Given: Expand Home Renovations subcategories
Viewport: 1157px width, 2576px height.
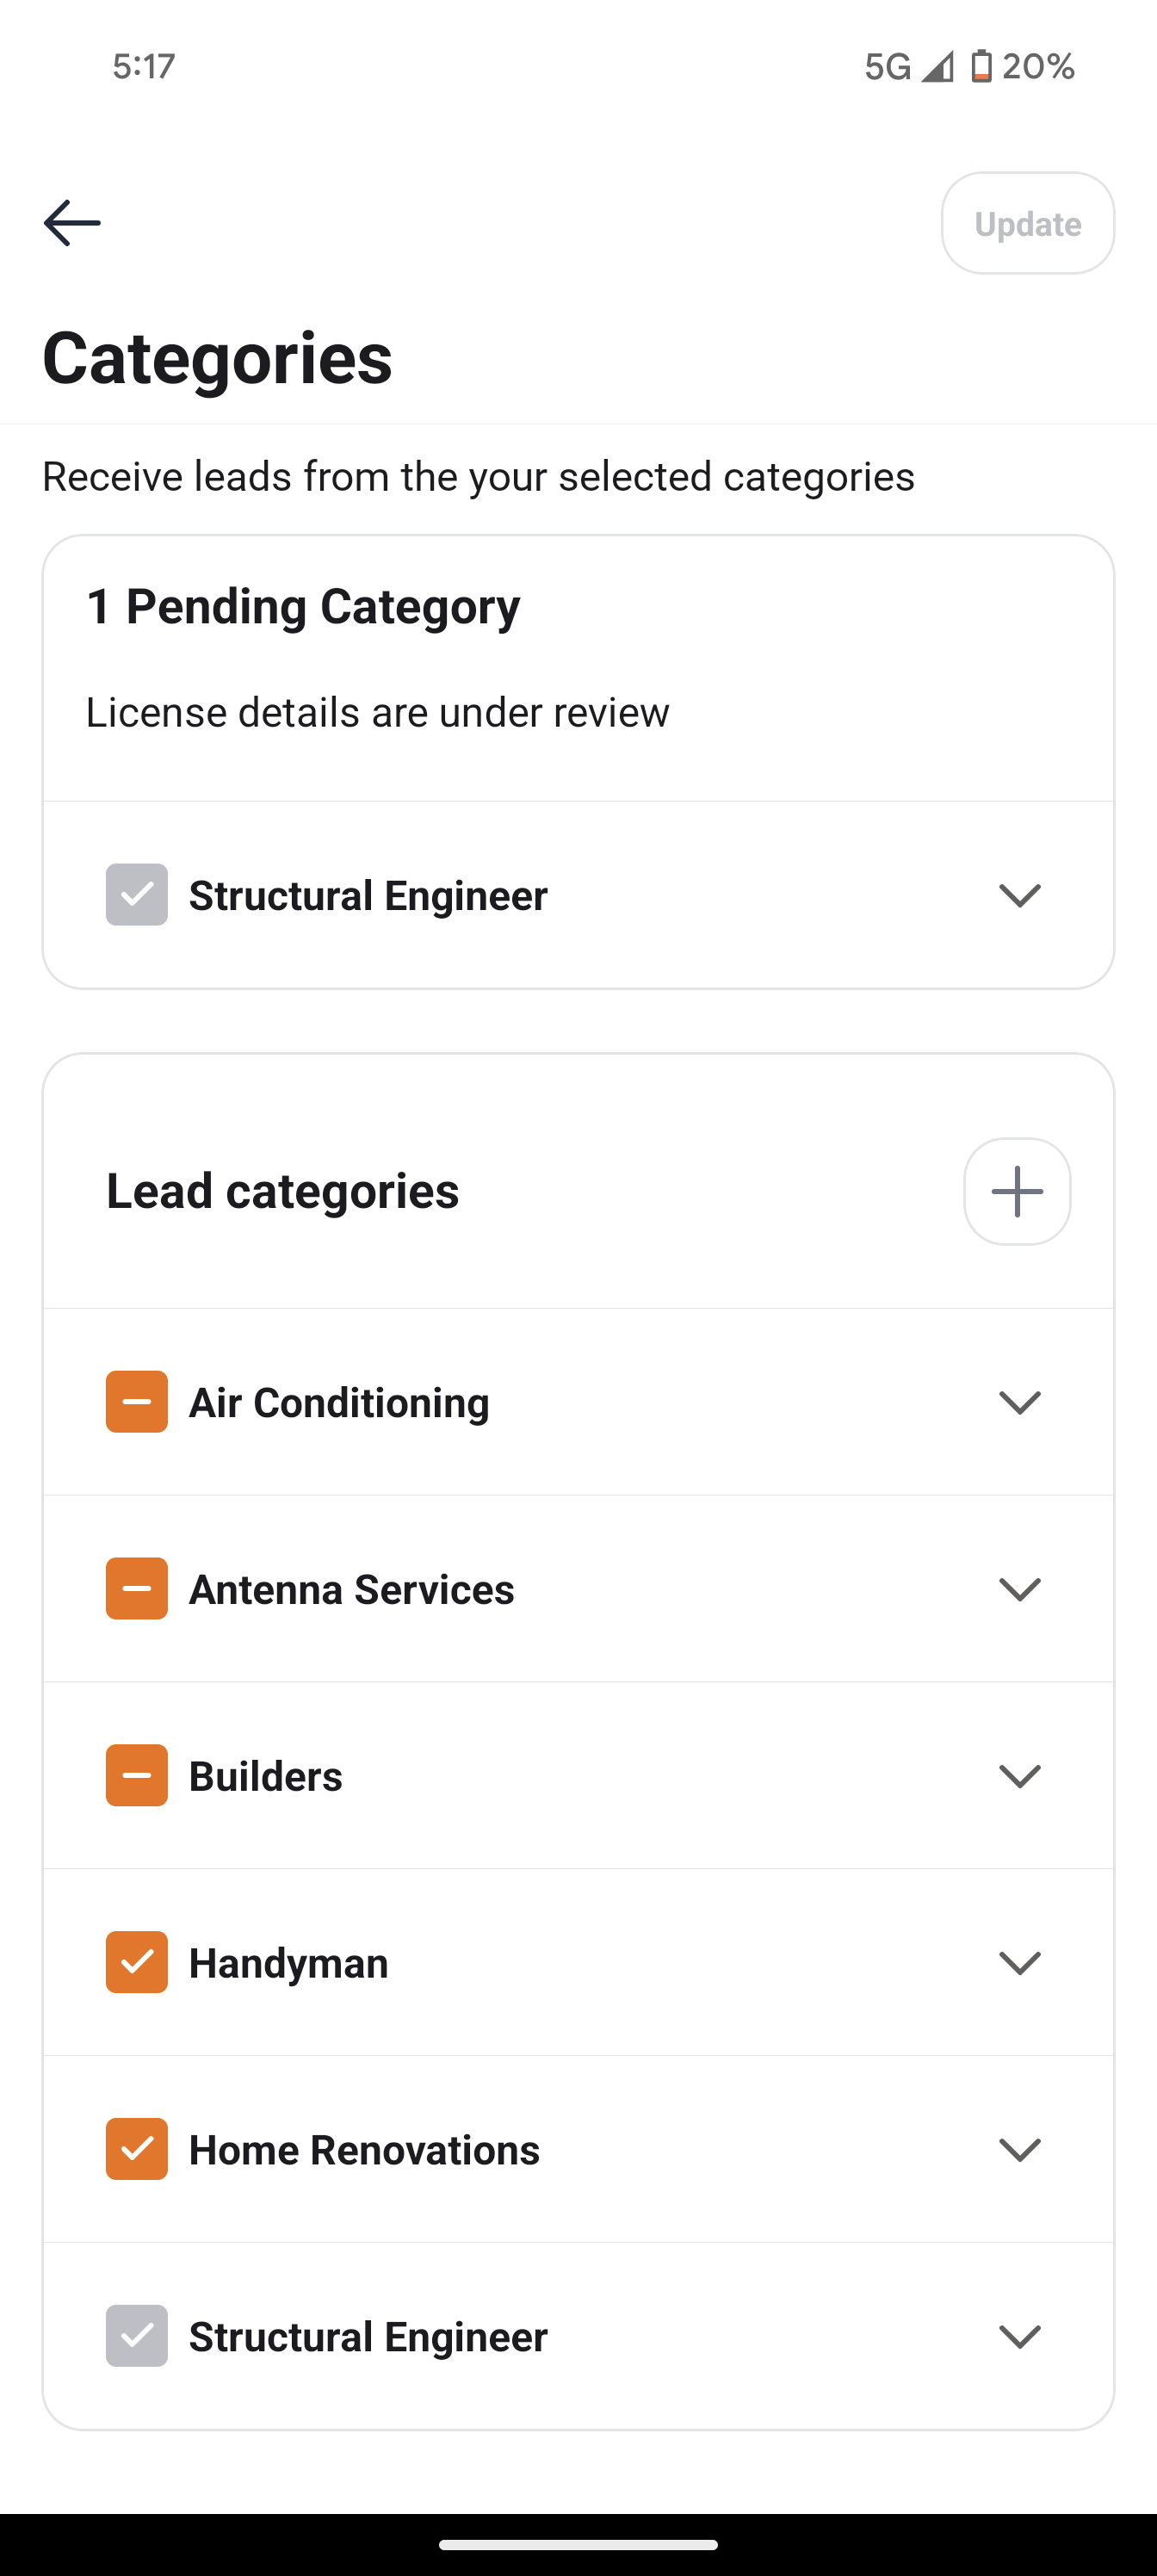Looking at the screenshot, I should pyautogui.click(x=1020, y=2149).
